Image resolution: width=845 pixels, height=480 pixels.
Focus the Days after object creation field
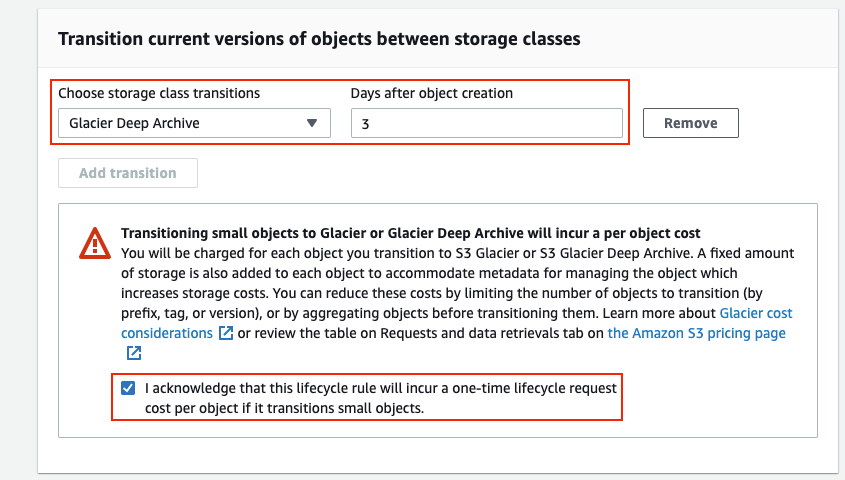pyautogui.click(x=486, y=123)
